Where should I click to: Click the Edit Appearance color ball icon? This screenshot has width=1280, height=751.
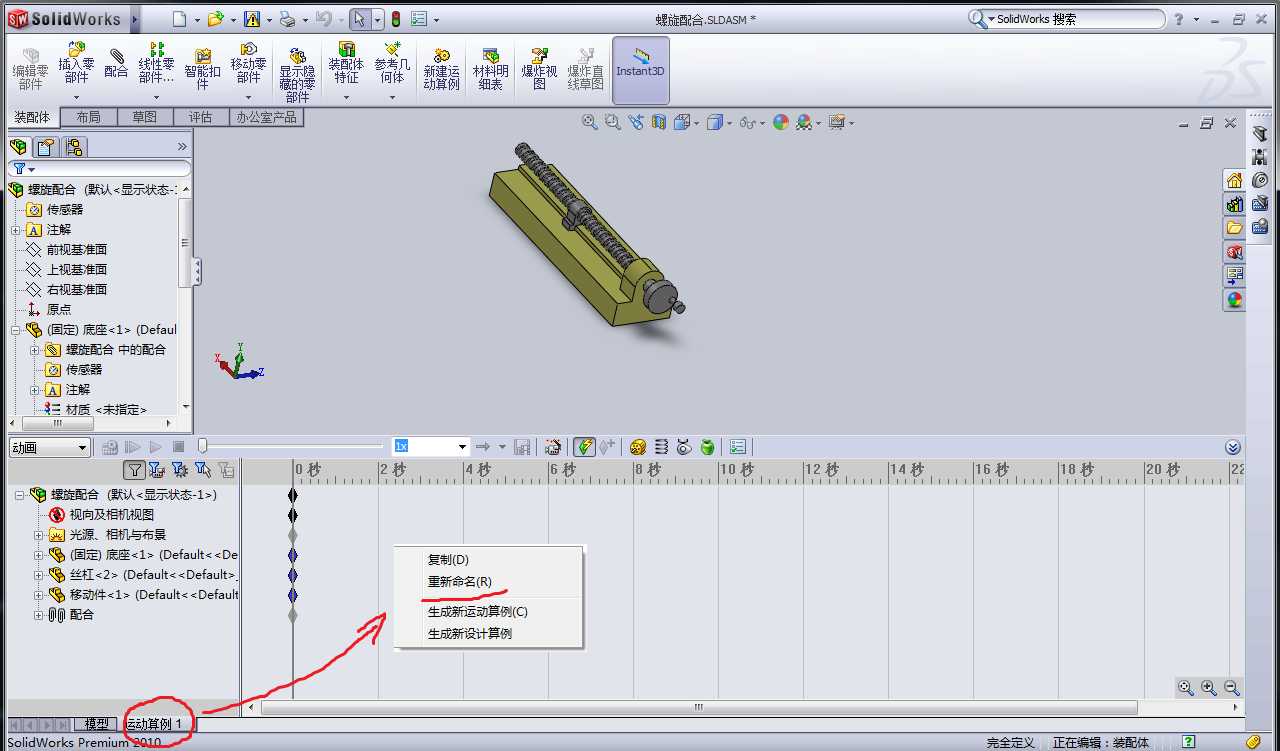coord(780,122)
